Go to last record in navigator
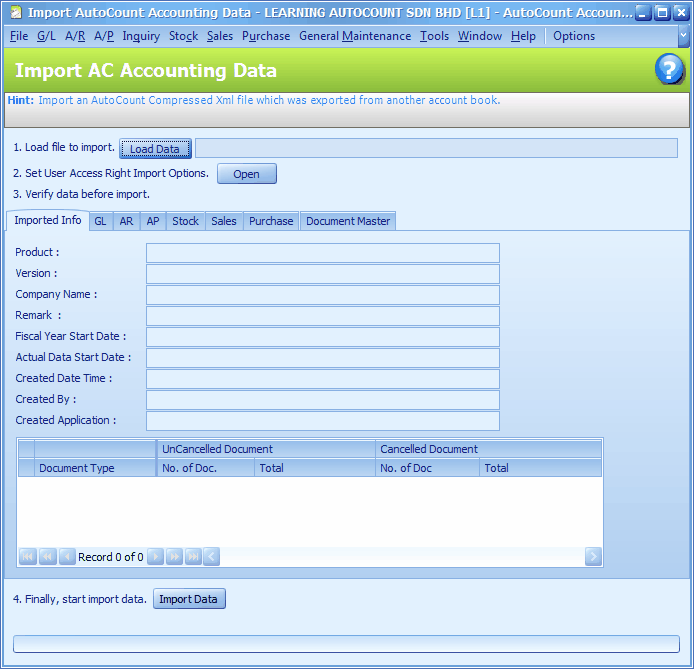 [x=193, y=557]
